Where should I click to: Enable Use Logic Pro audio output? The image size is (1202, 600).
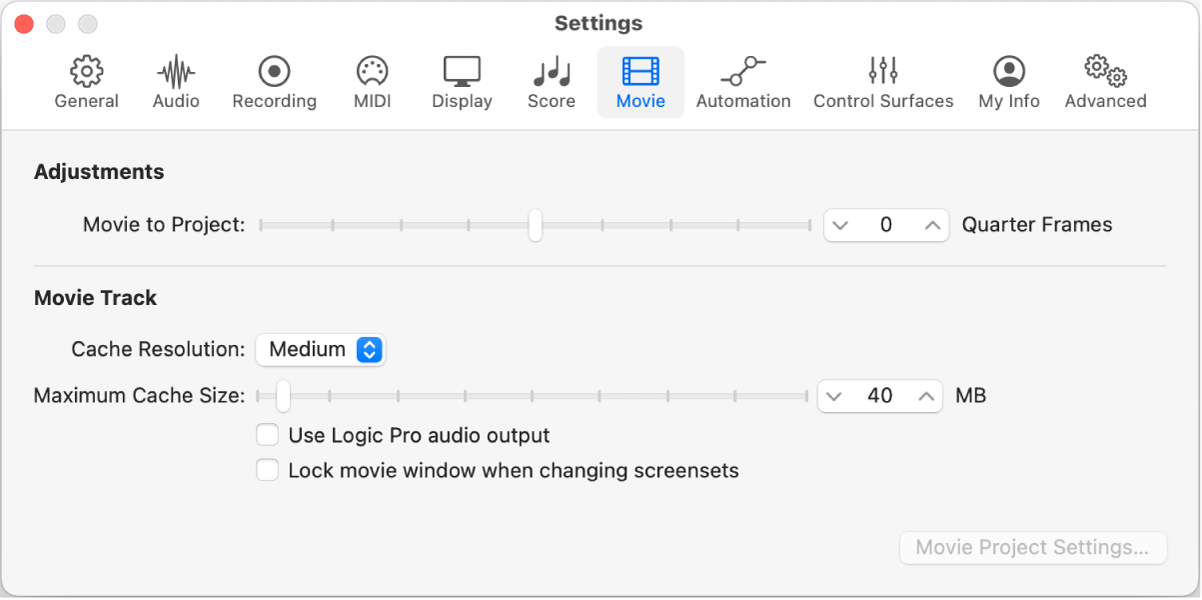click(267, 435)
